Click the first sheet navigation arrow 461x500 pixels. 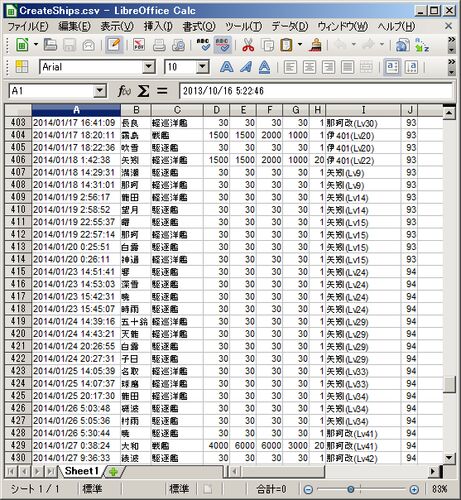(x=10, y=471)
